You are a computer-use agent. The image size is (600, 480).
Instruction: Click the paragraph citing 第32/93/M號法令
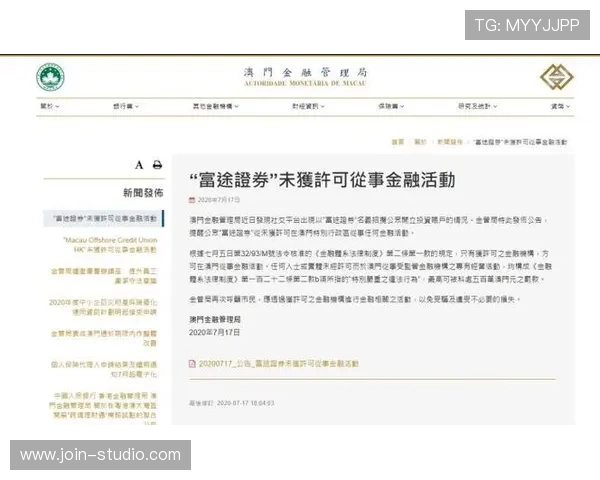click(x=370, y=266)
